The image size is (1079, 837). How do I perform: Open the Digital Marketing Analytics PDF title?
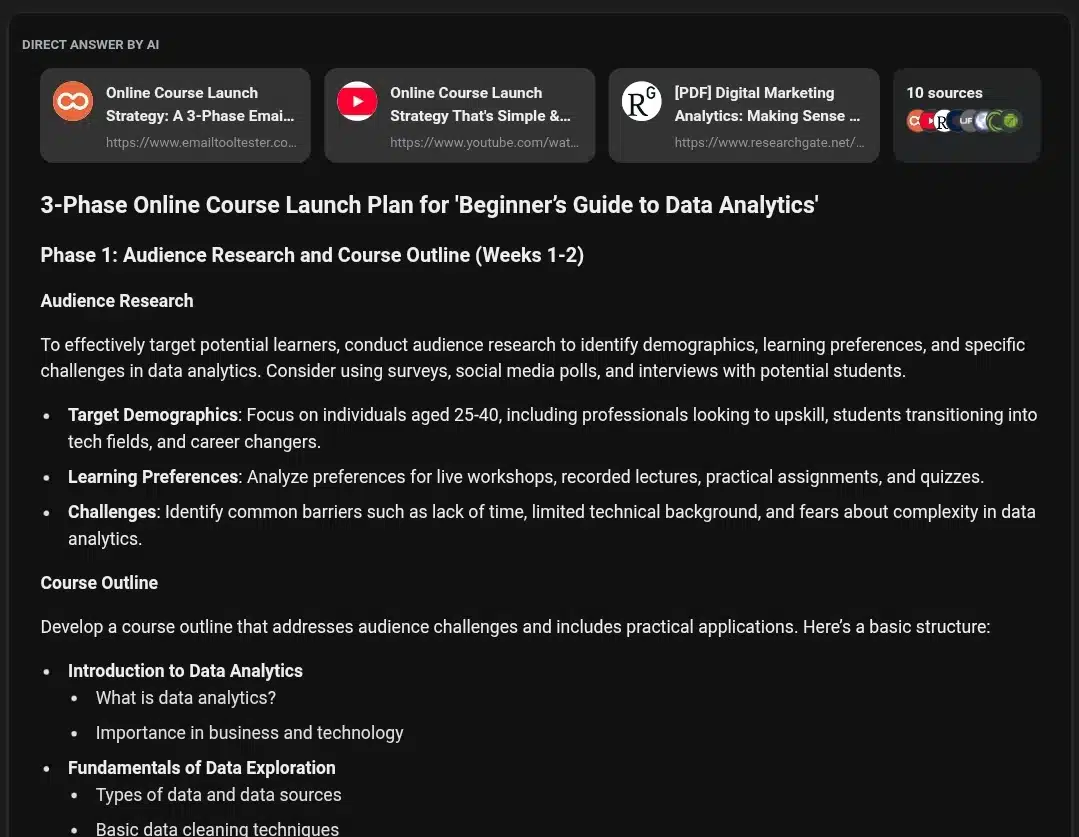(x=766, y=104)
